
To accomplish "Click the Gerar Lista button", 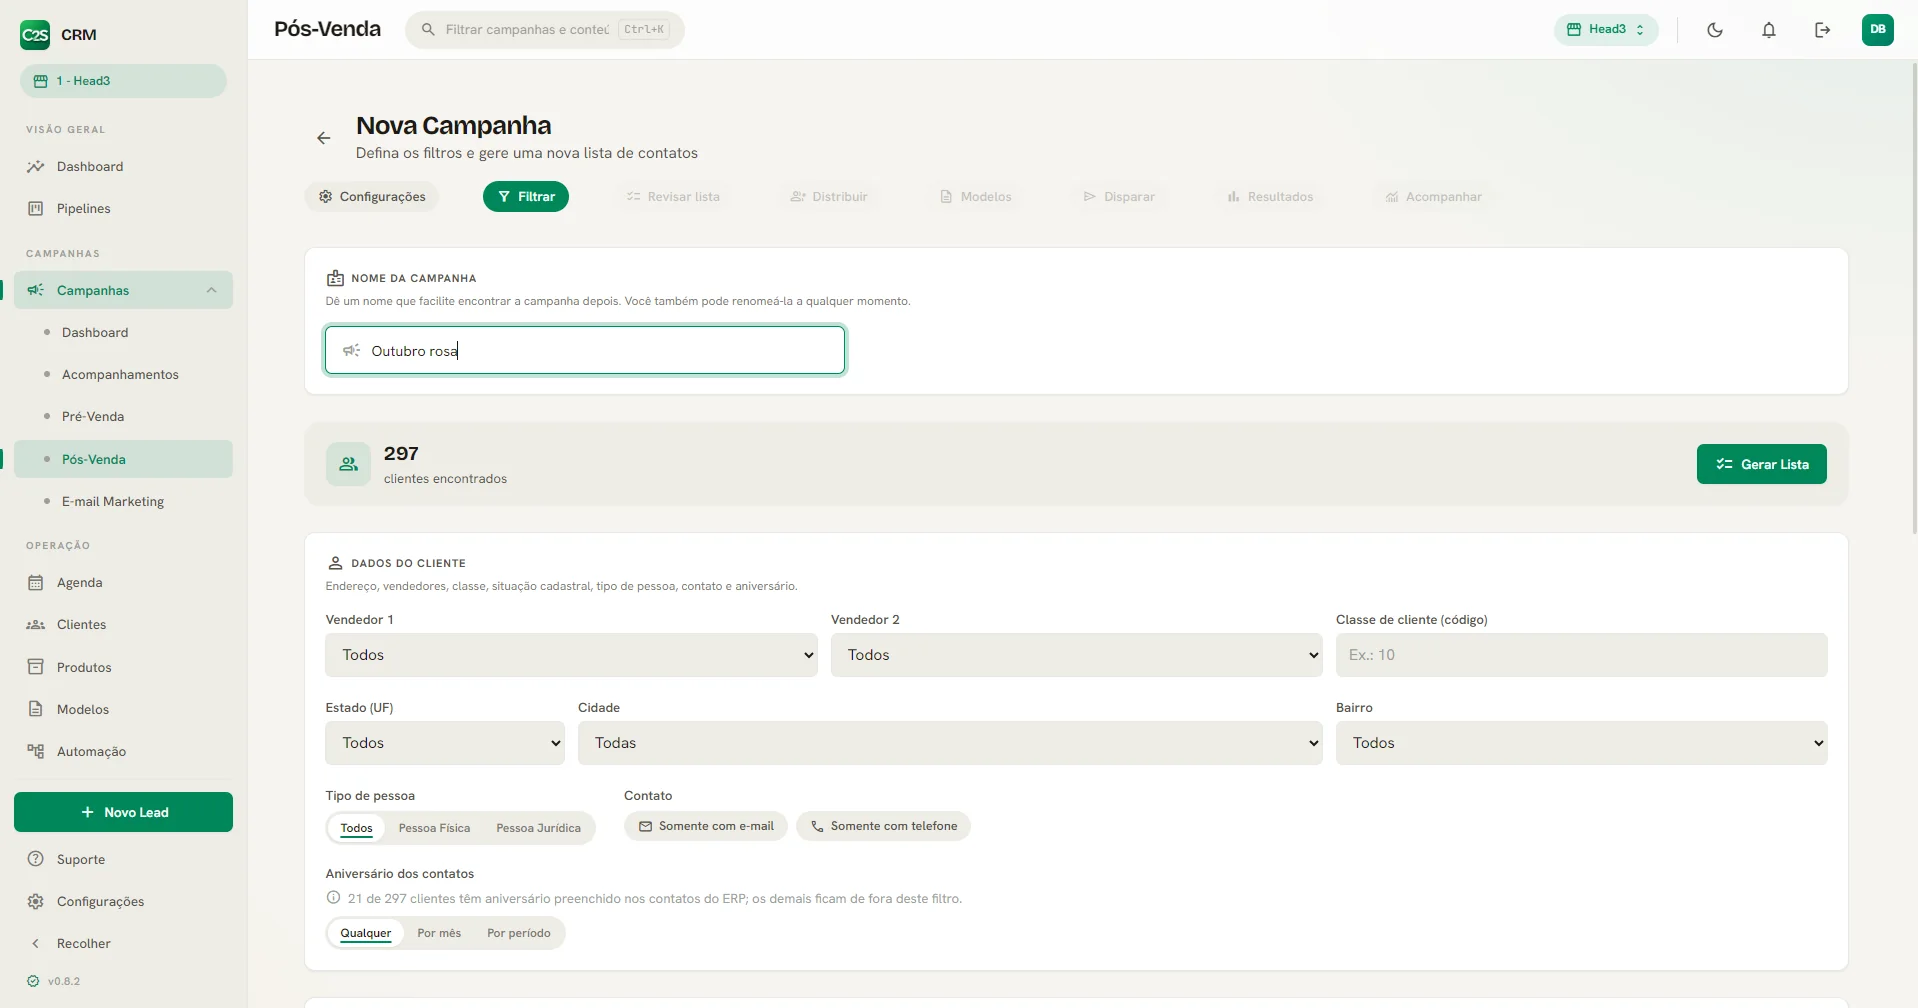I will tap(1761, 464).
